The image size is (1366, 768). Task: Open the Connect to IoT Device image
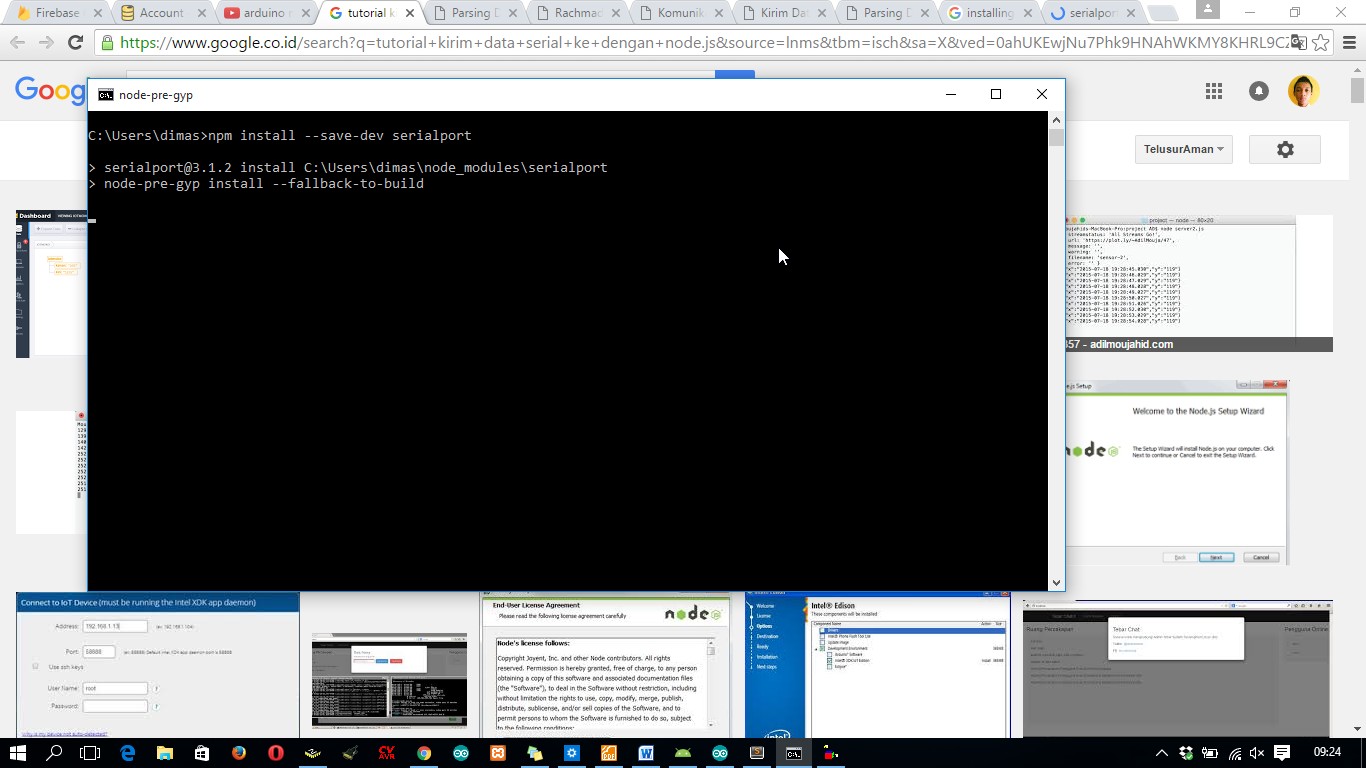158,665
